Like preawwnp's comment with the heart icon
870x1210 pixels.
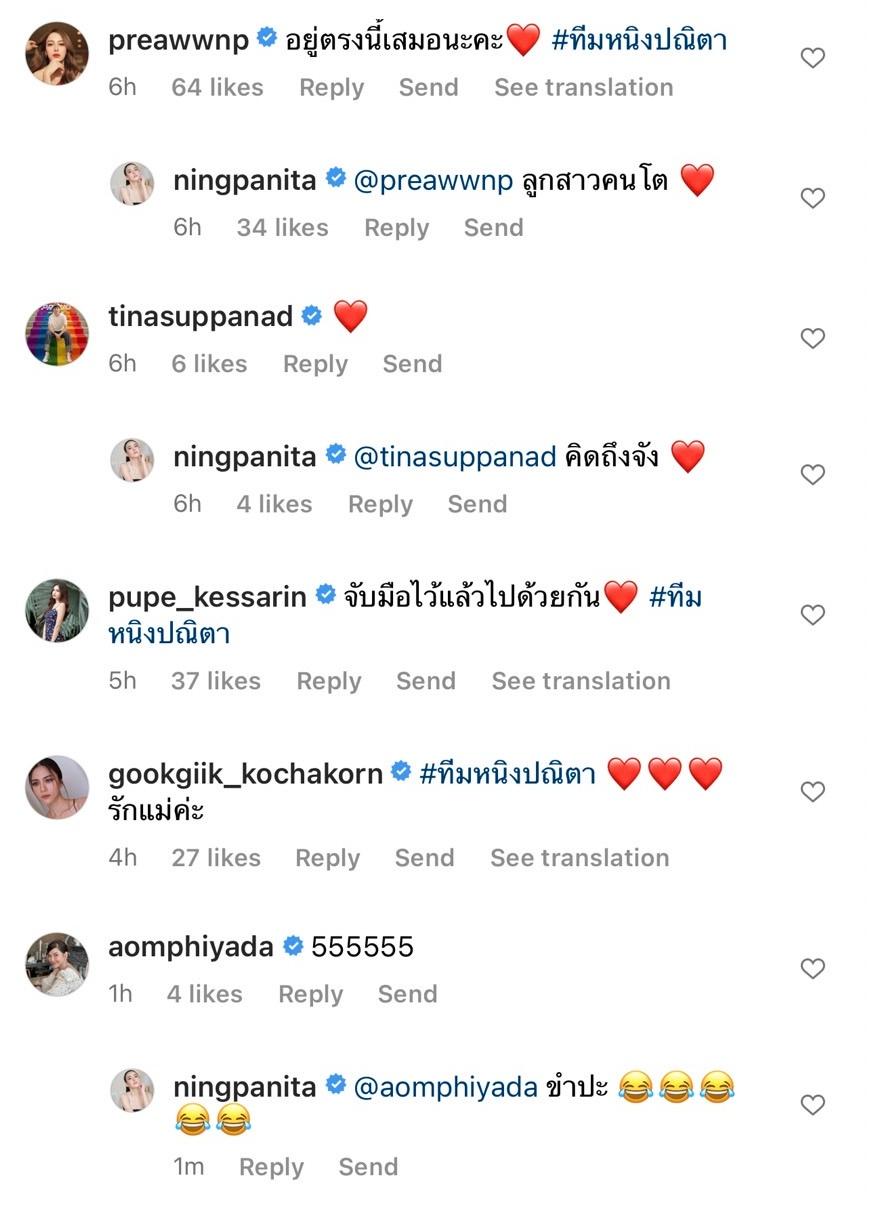pos(813,59)
